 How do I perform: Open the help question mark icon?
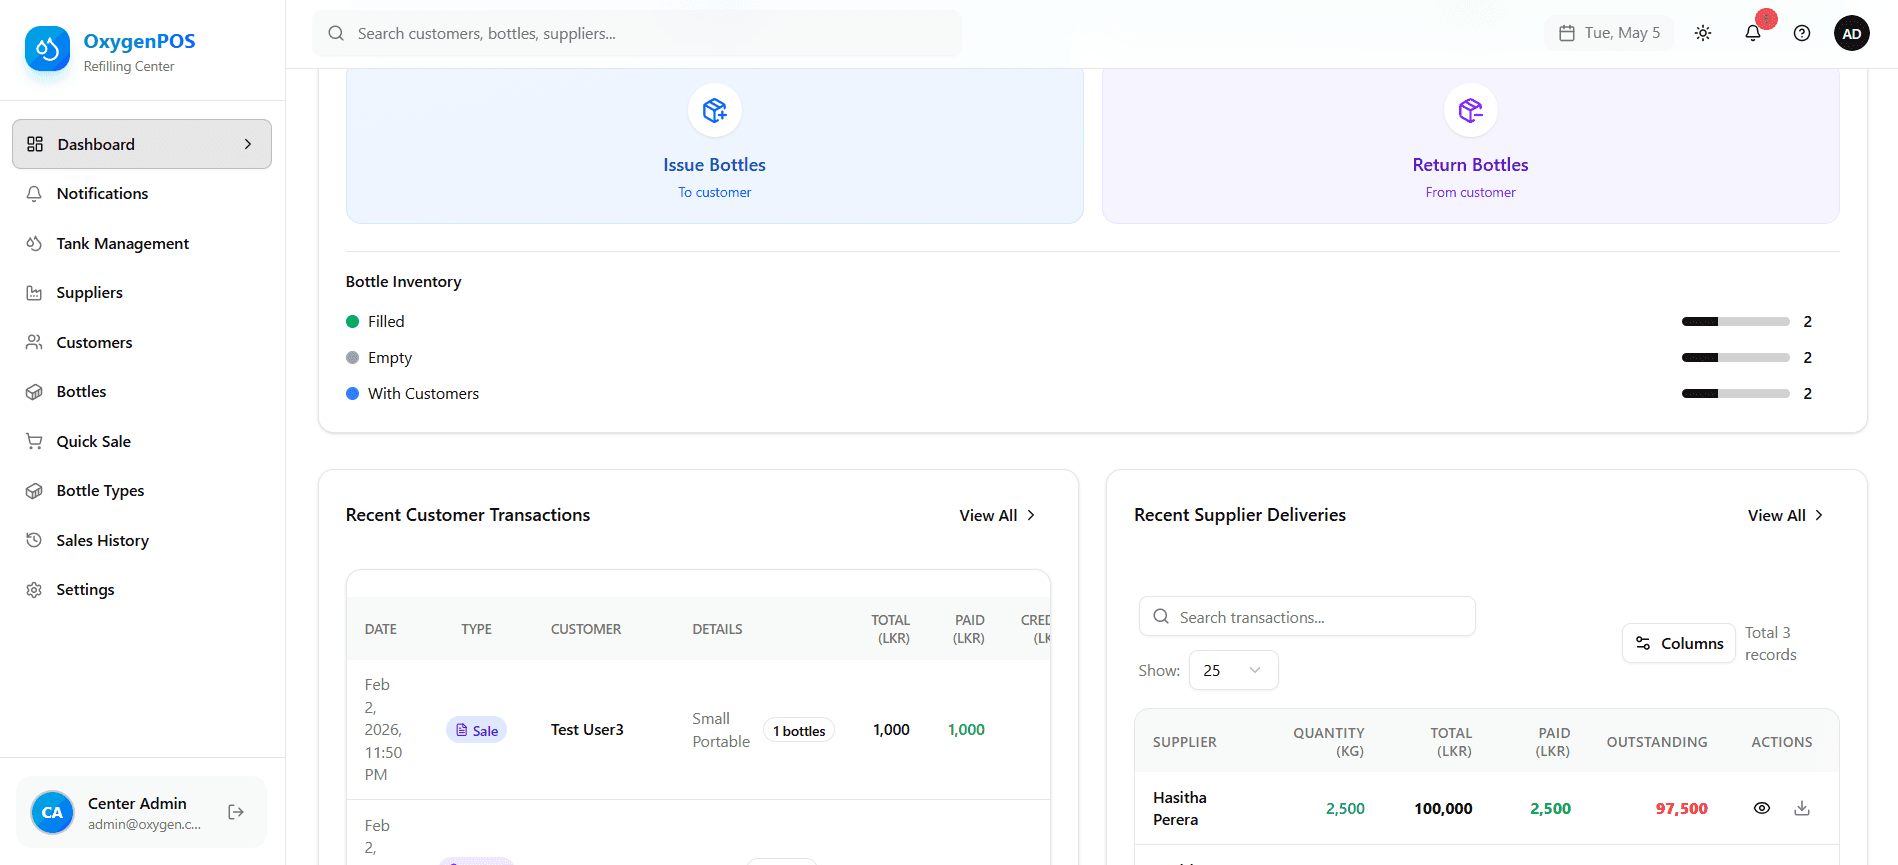pos(1802,33)
